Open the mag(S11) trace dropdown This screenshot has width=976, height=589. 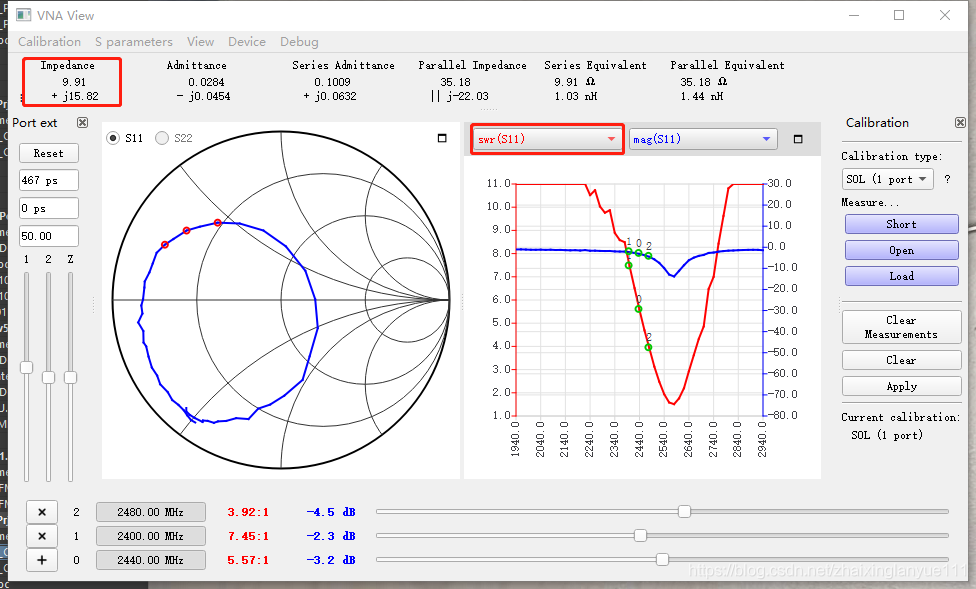click(703, 139)
